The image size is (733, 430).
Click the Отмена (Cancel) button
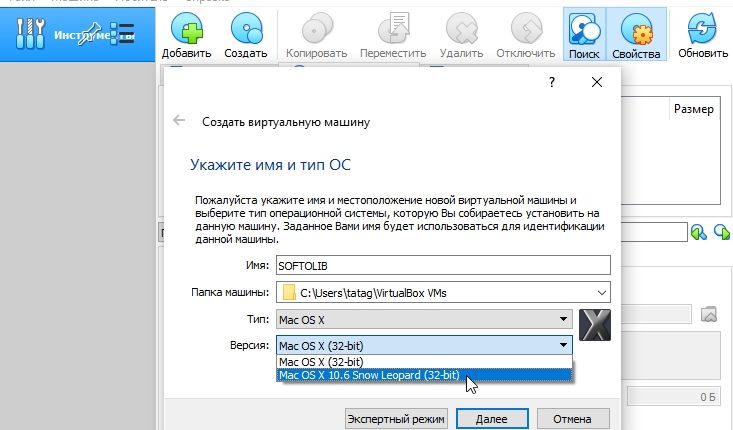coord(573,419)
